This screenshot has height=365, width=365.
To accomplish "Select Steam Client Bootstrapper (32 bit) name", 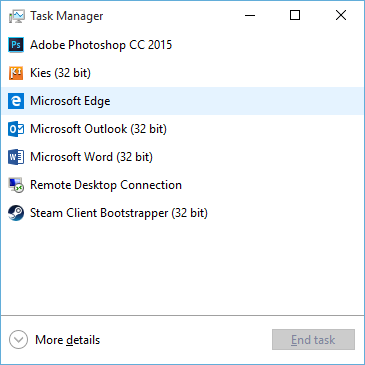I will coord(119,213).
